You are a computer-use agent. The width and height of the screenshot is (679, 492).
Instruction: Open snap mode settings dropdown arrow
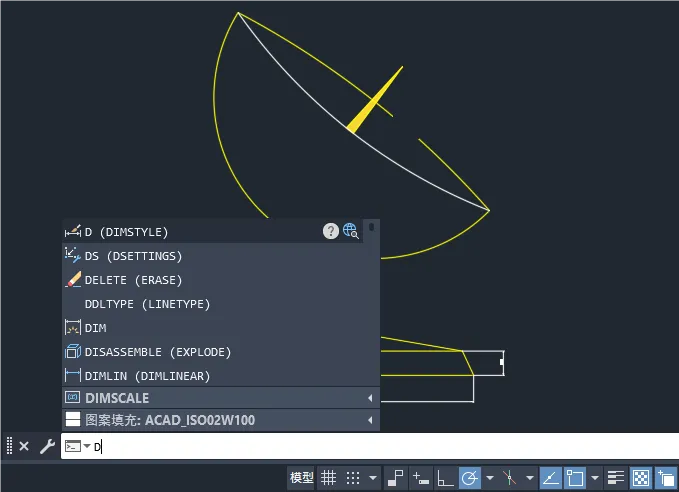[373, 478]
